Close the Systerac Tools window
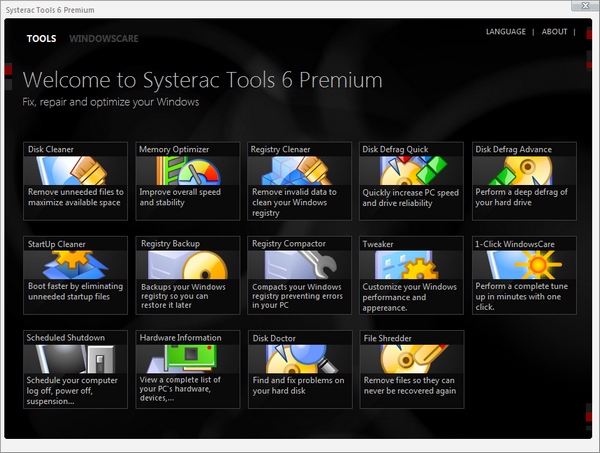The height and width of the screenshot is (453, 600). coord(585,8)
